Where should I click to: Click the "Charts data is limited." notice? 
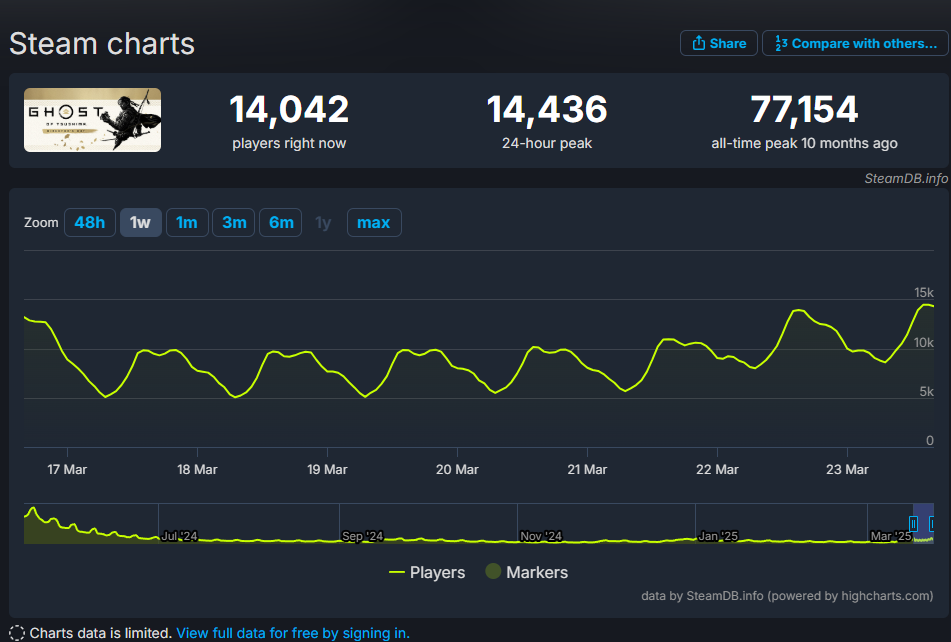click(x=101, y=633)
